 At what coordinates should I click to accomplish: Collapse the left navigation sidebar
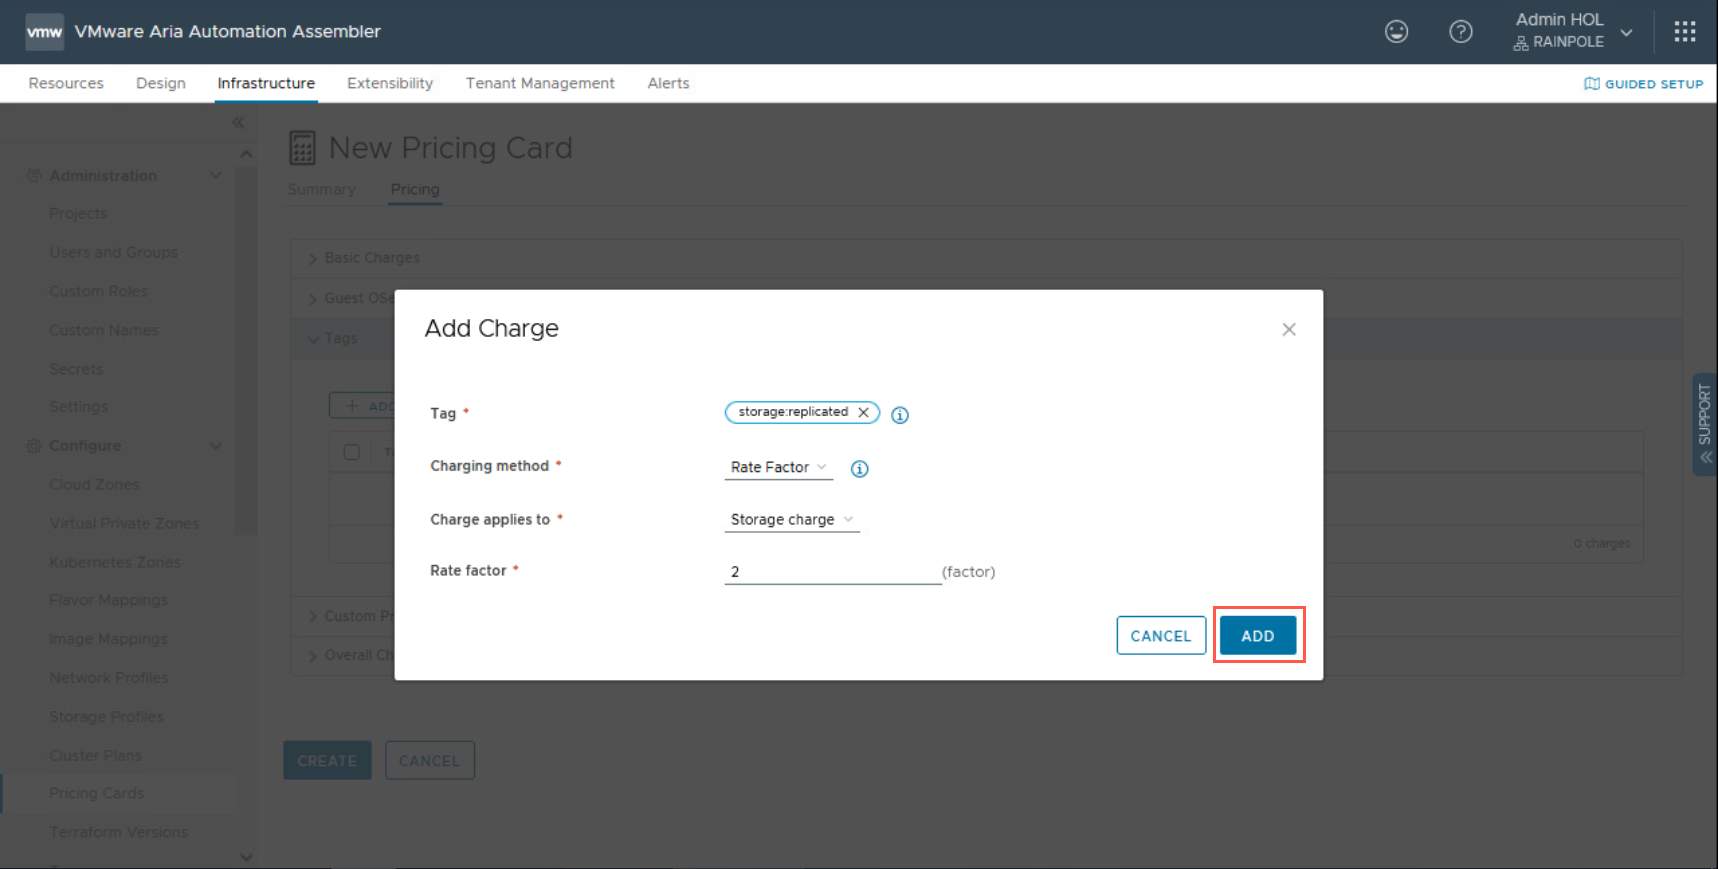click(x=238, y=123)
